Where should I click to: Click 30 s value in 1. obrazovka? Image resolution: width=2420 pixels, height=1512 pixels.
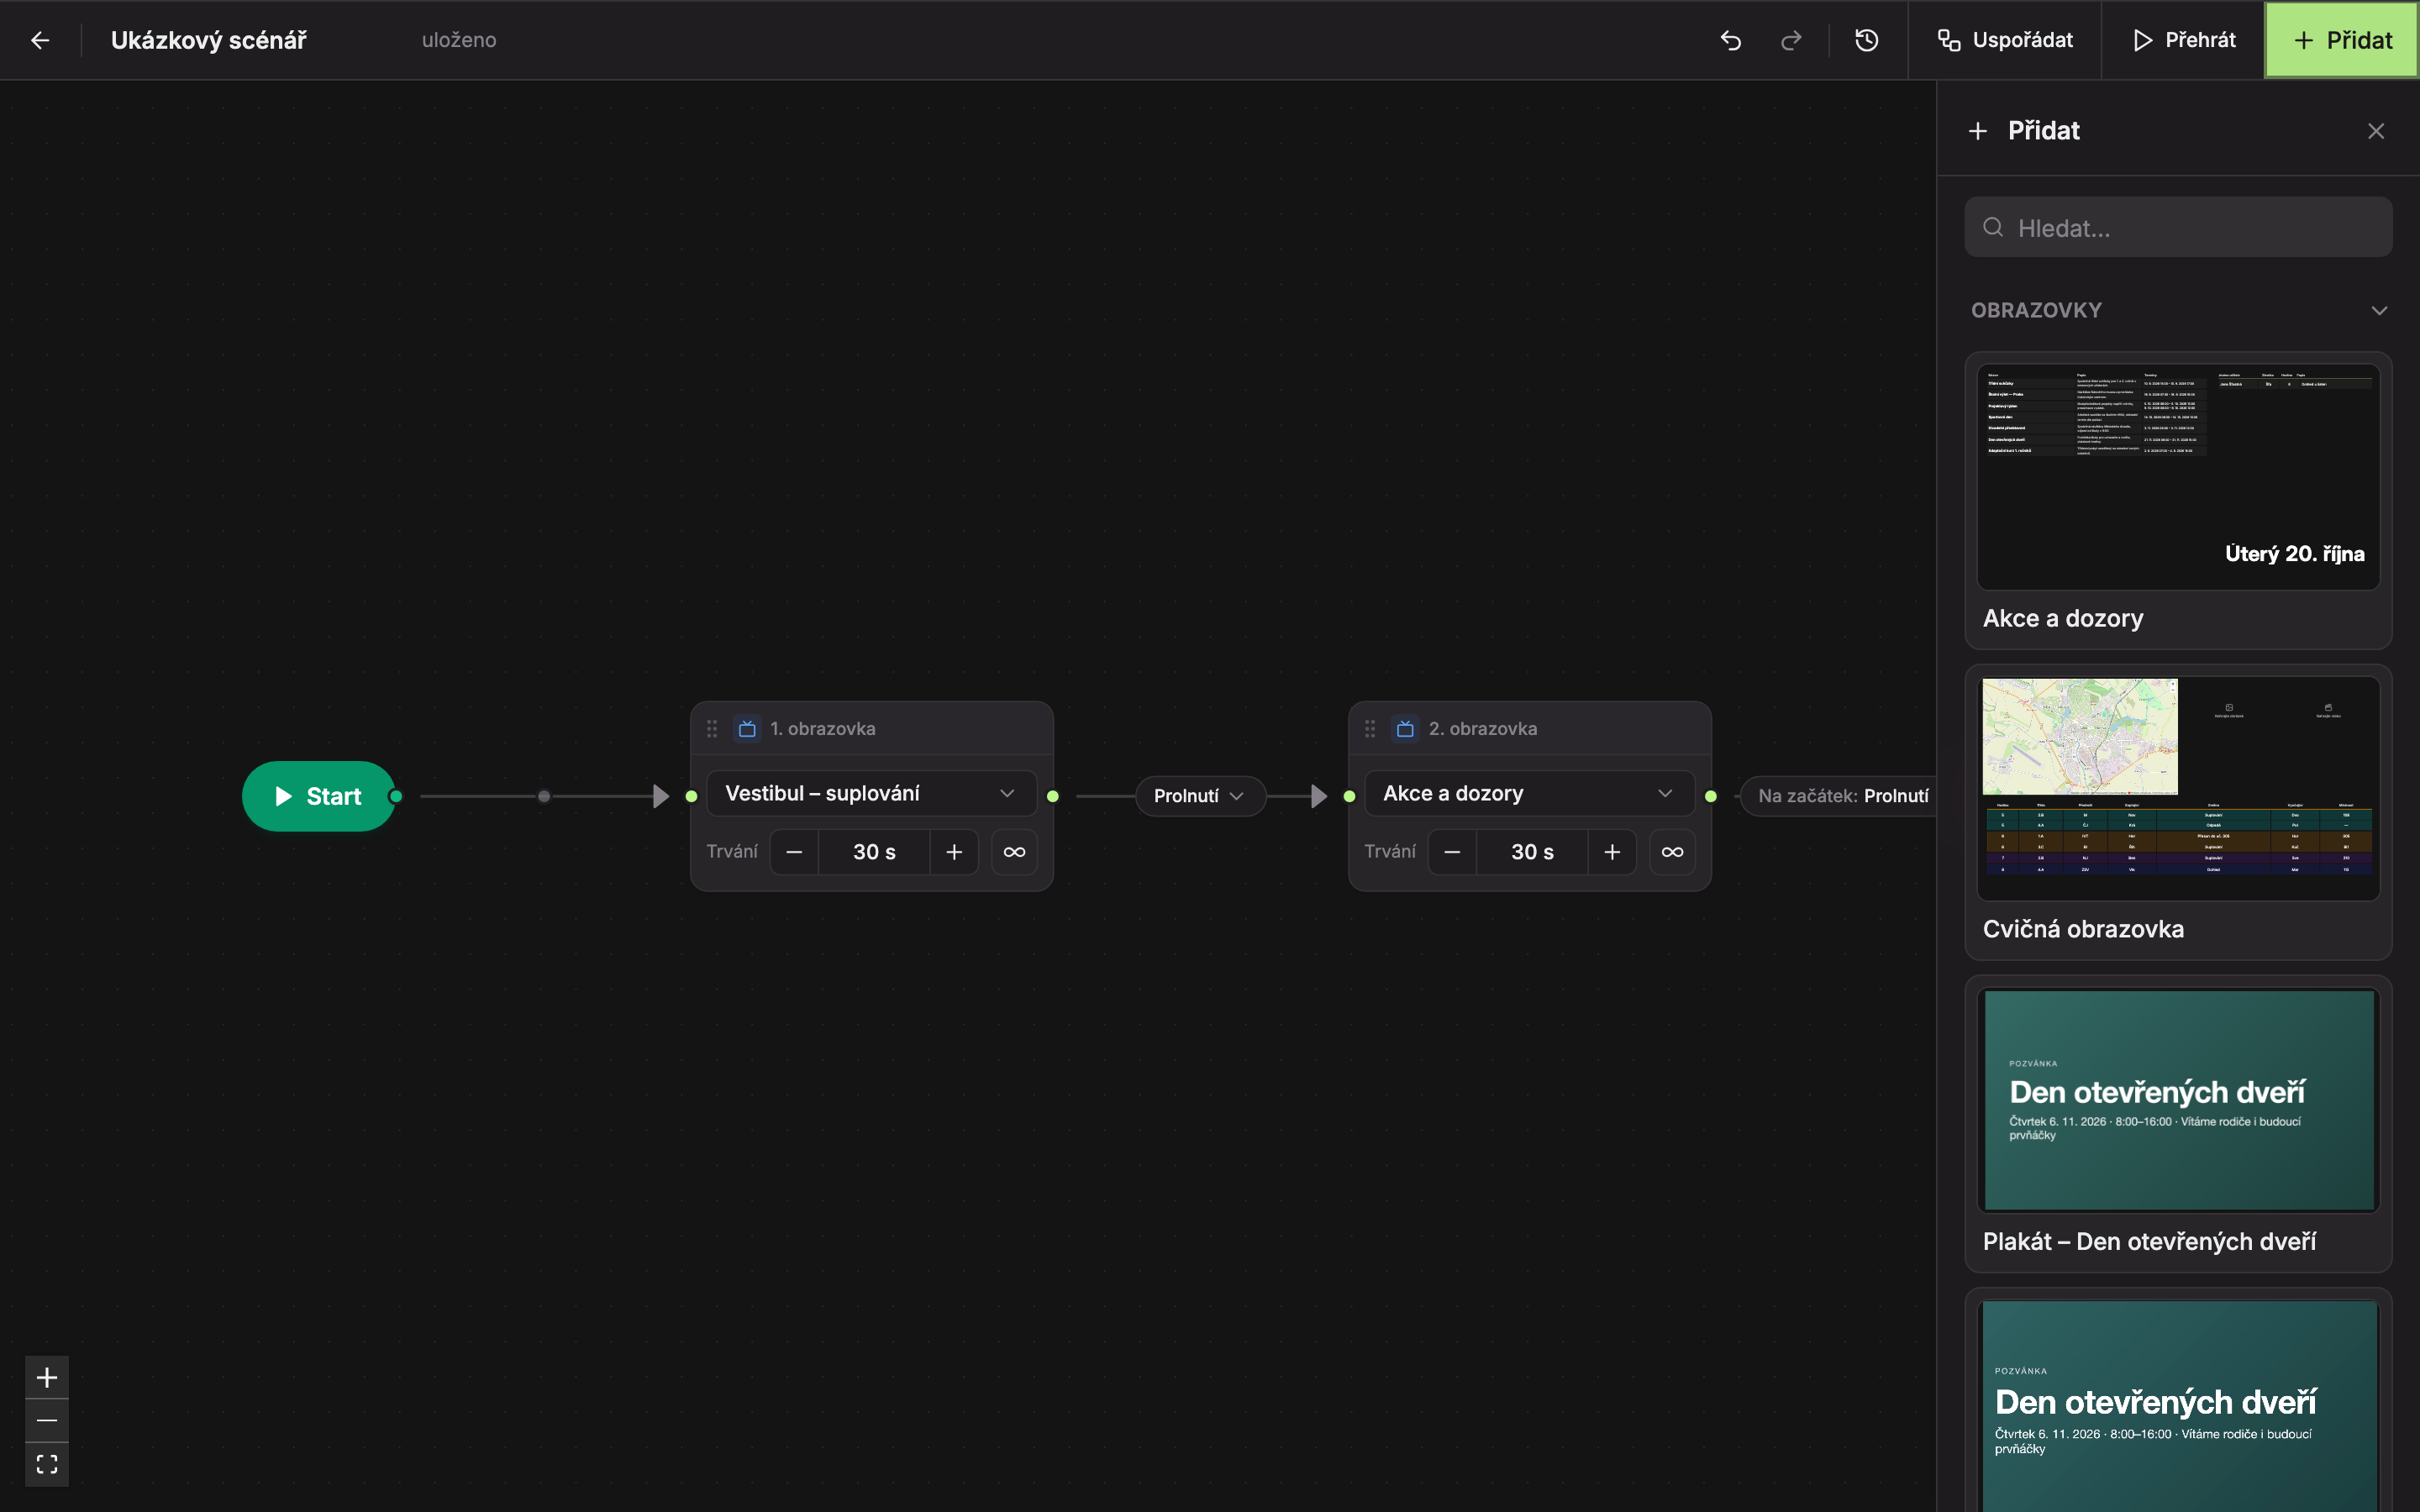(874, 852)
